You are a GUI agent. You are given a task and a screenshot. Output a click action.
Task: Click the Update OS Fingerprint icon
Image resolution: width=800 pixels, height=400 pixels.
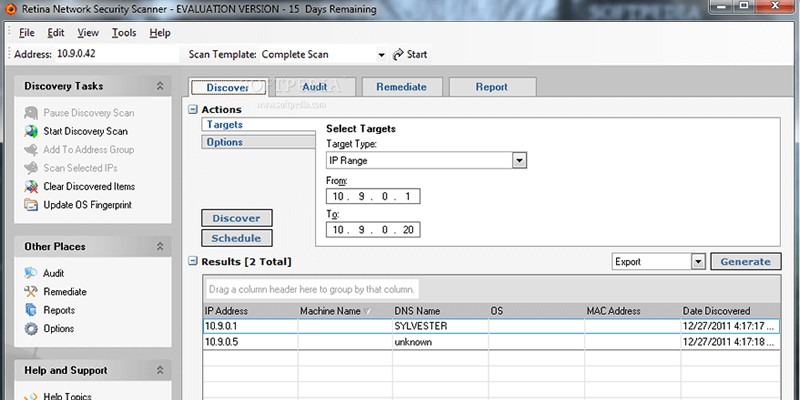tap(31, 205)
